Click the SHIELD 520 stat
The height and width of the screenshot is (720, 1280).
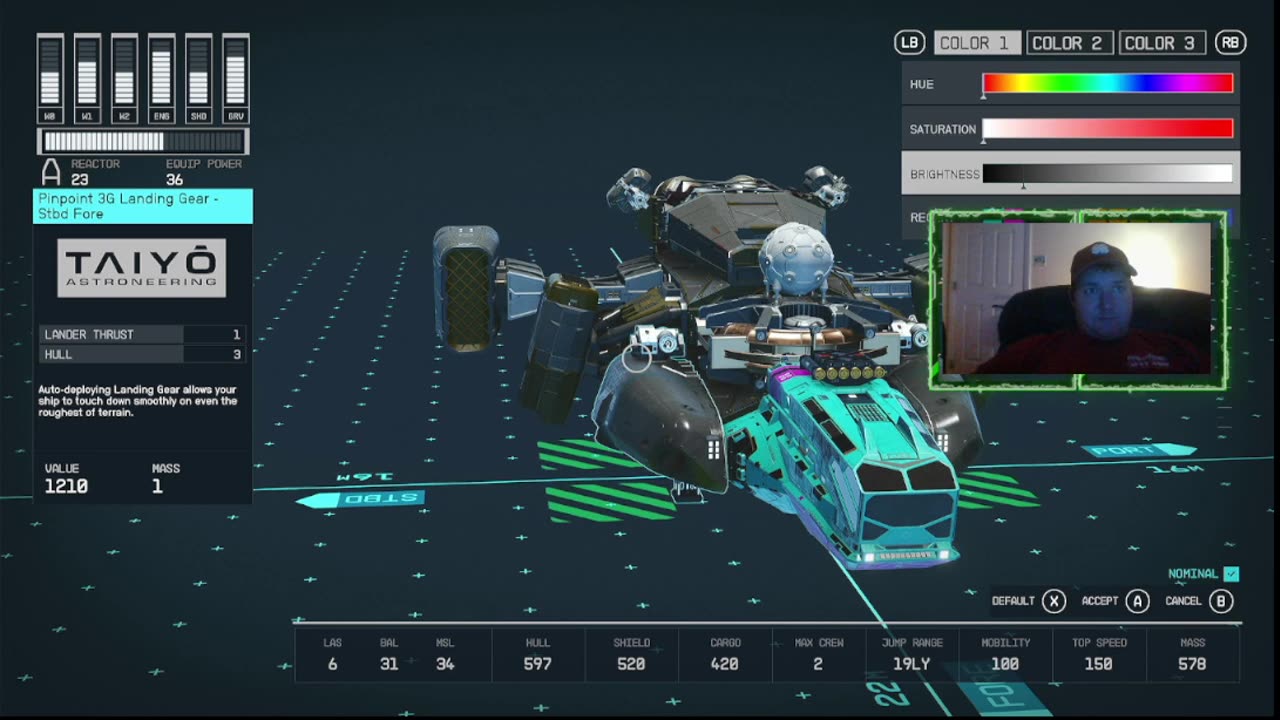click(x=631, y=654)
